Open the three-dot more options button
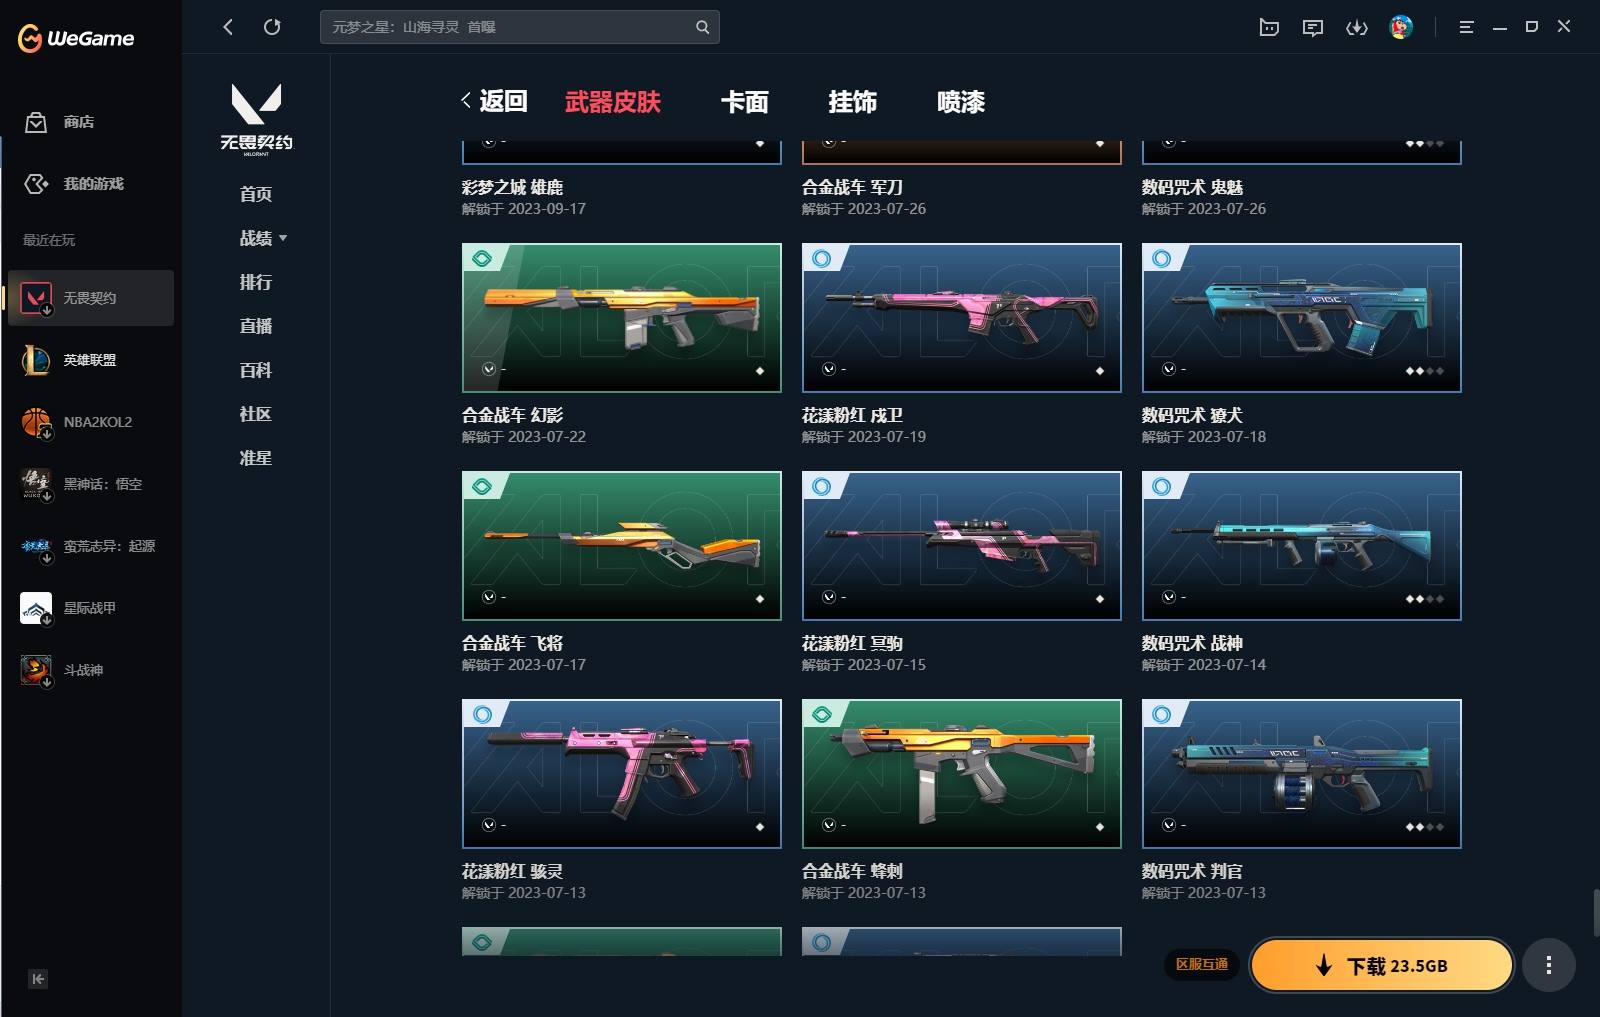 (x=1549, y=965)
